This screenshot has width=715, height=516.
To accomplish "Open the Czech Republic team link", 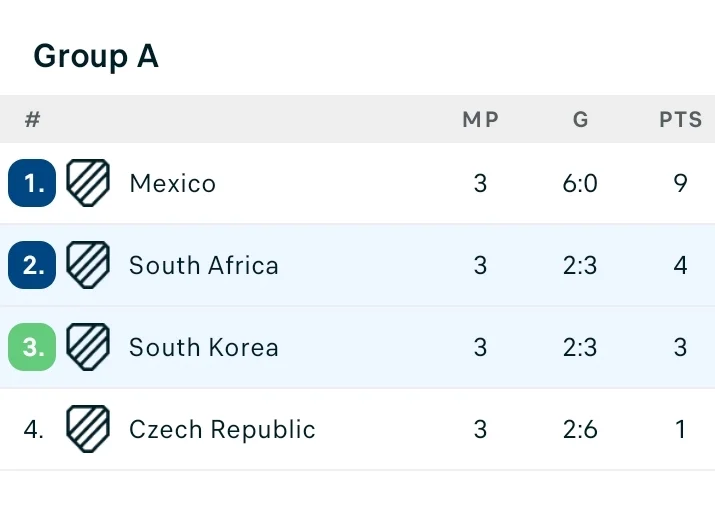I will click(x=222, y=429).
